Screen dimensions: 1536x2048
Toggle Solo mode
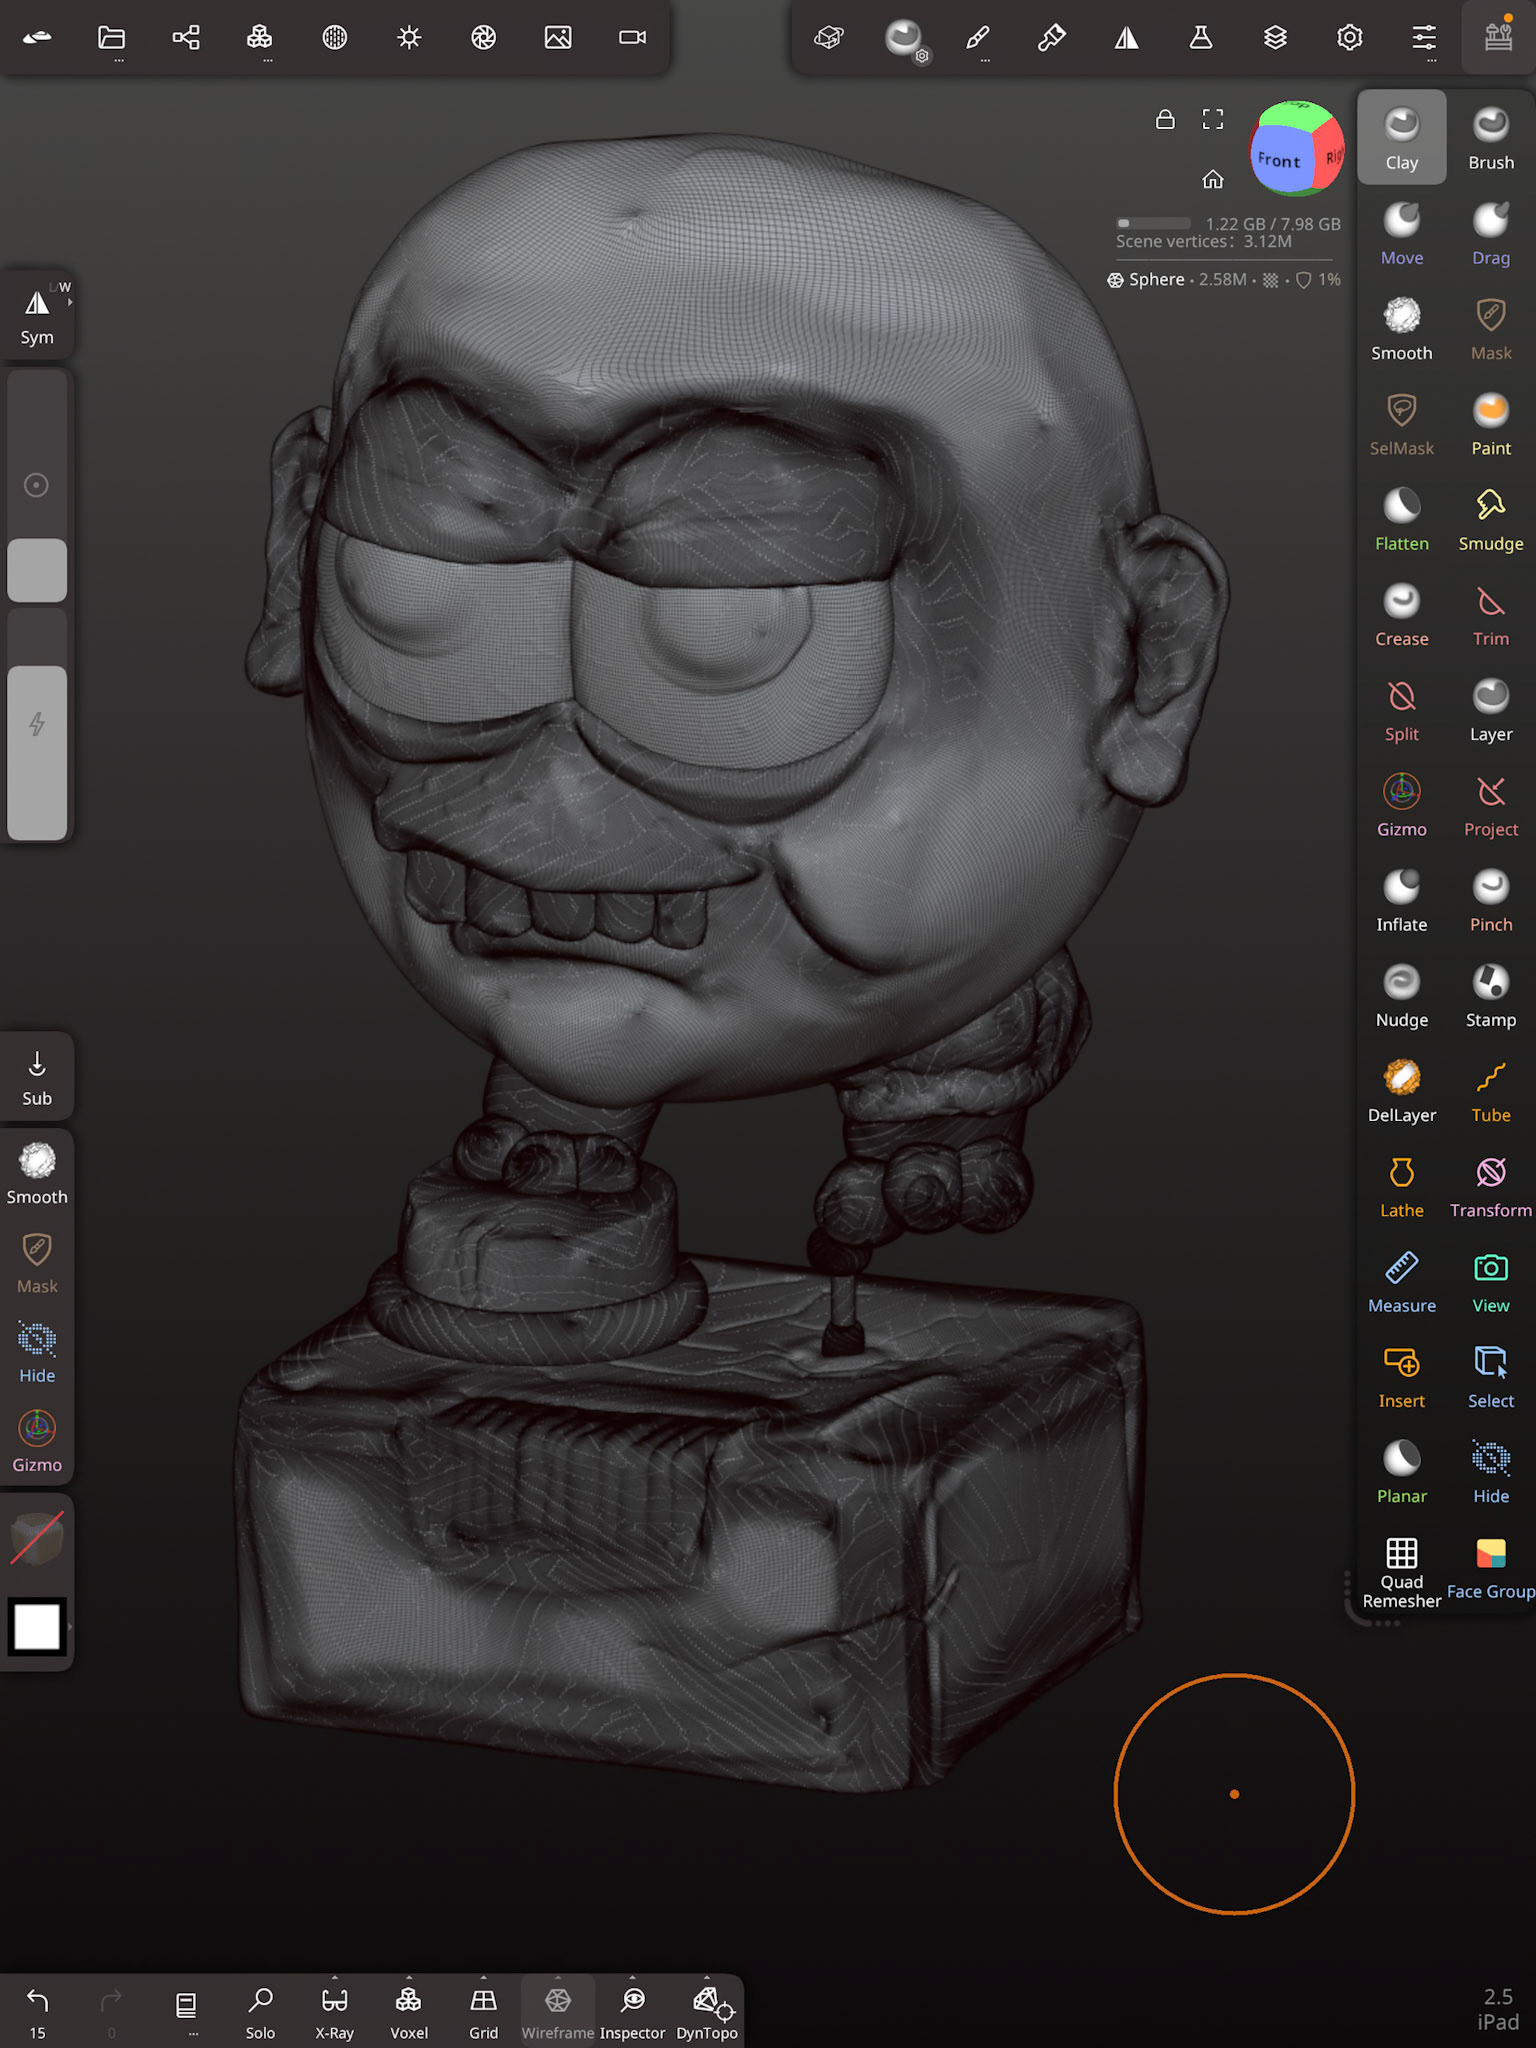260,2012
